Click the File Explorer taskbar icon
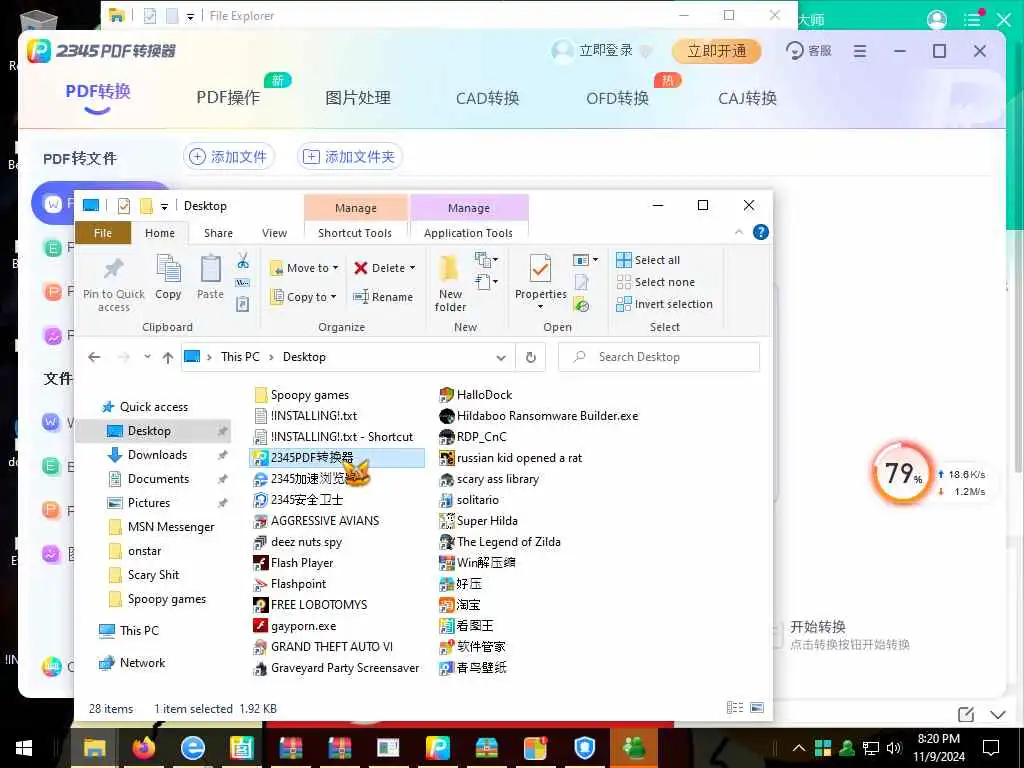Screen dimensions: 1024x768 95,748
